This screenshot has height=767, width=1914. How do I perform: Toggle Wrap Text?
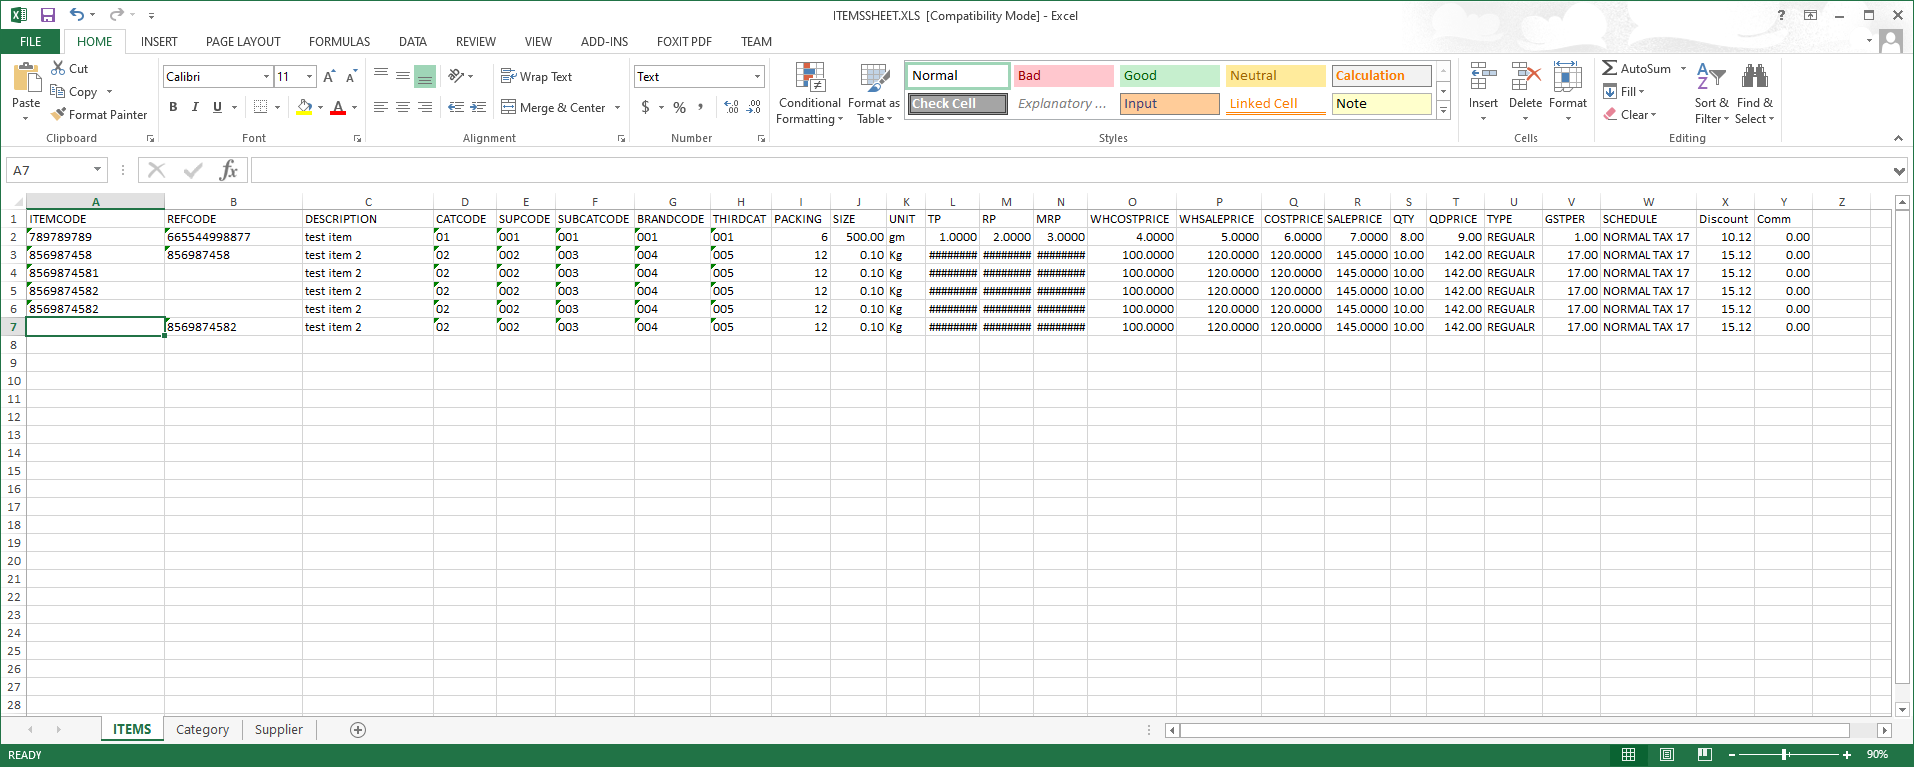536,76
